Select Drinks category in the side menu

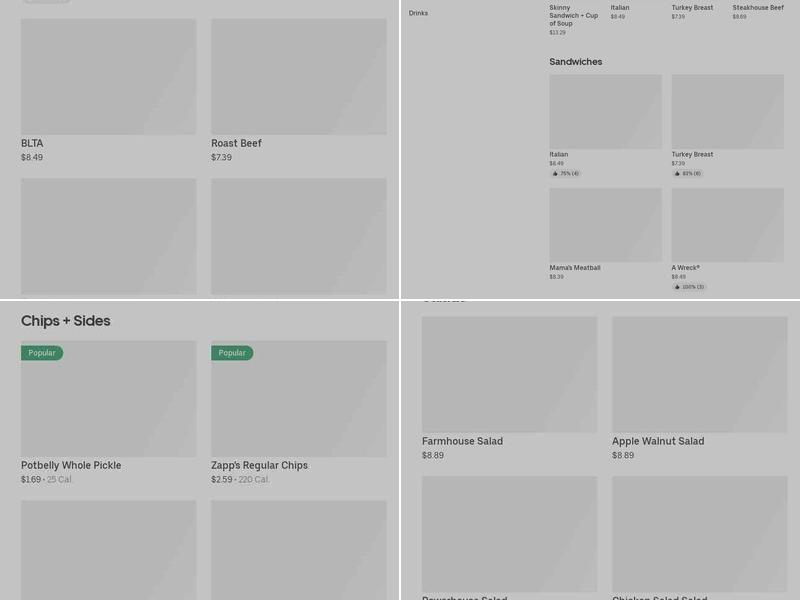418,13
